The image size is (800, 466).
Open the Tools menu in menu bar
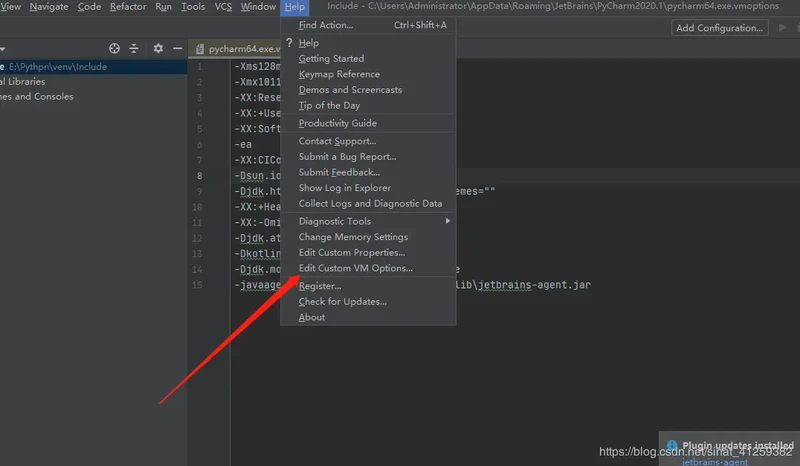[193, 7]
